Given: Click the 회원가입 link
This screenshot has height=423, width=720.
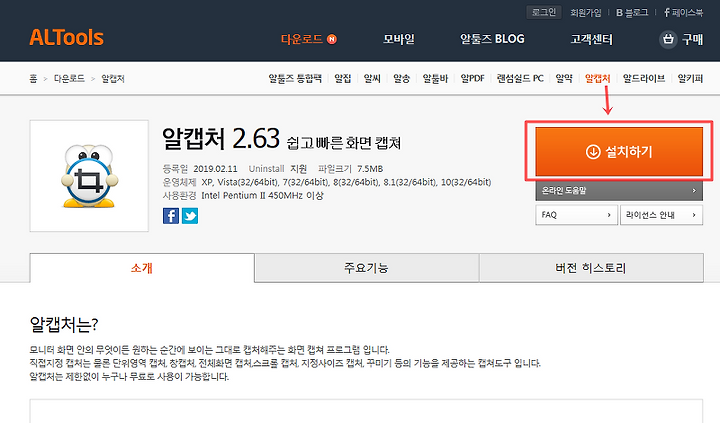Looking at the screenshot, I should [x=585, y=13].
